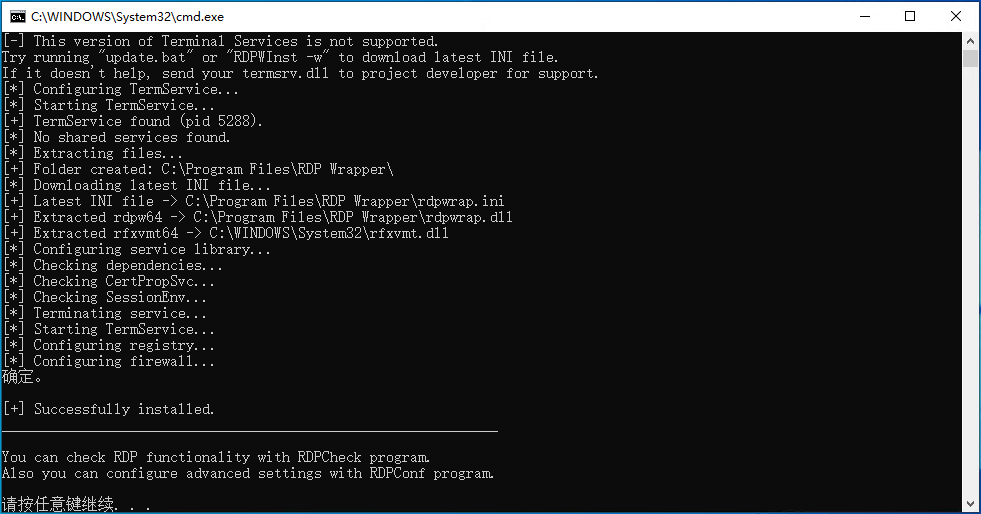
Task: Click the RDPConf program text line
Action: [x=248, y=473]
